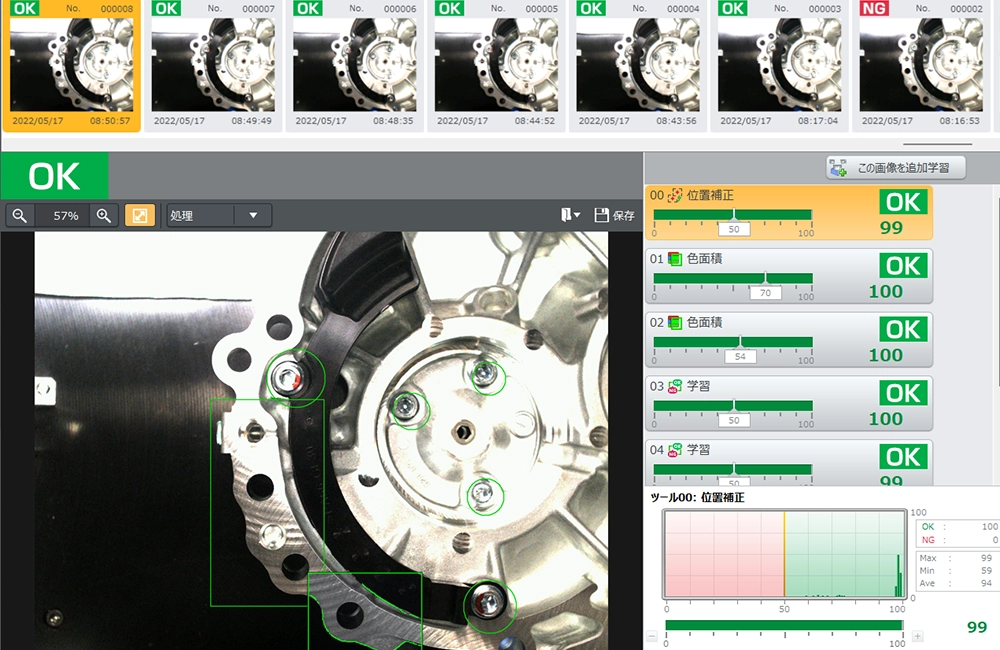Click the green OK badge on tool 03
Image resolution: width=1000 pixels, height=650 pixels.
(903, 393)
